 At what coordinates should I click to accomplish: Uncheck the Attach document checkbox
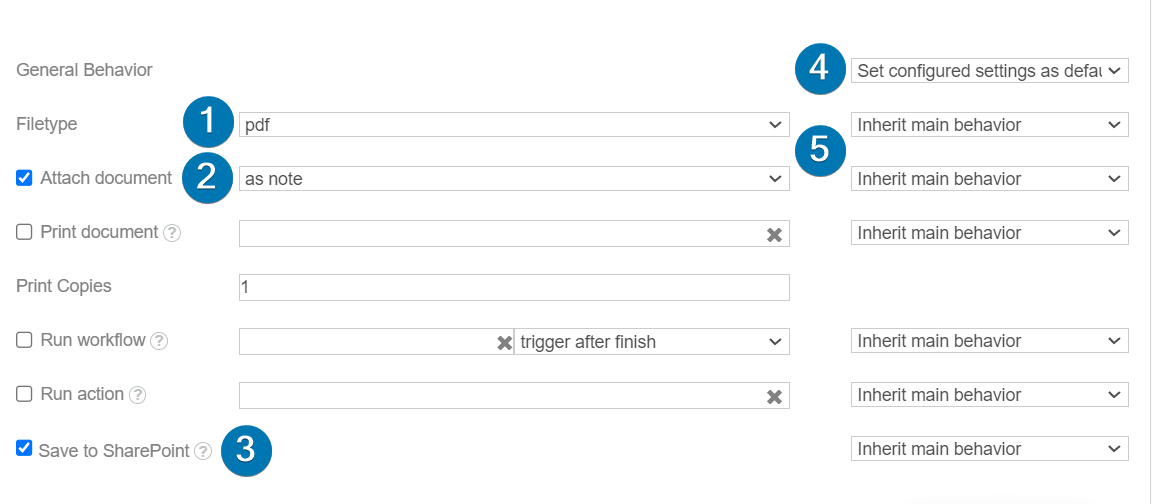(x=24, y=178)
